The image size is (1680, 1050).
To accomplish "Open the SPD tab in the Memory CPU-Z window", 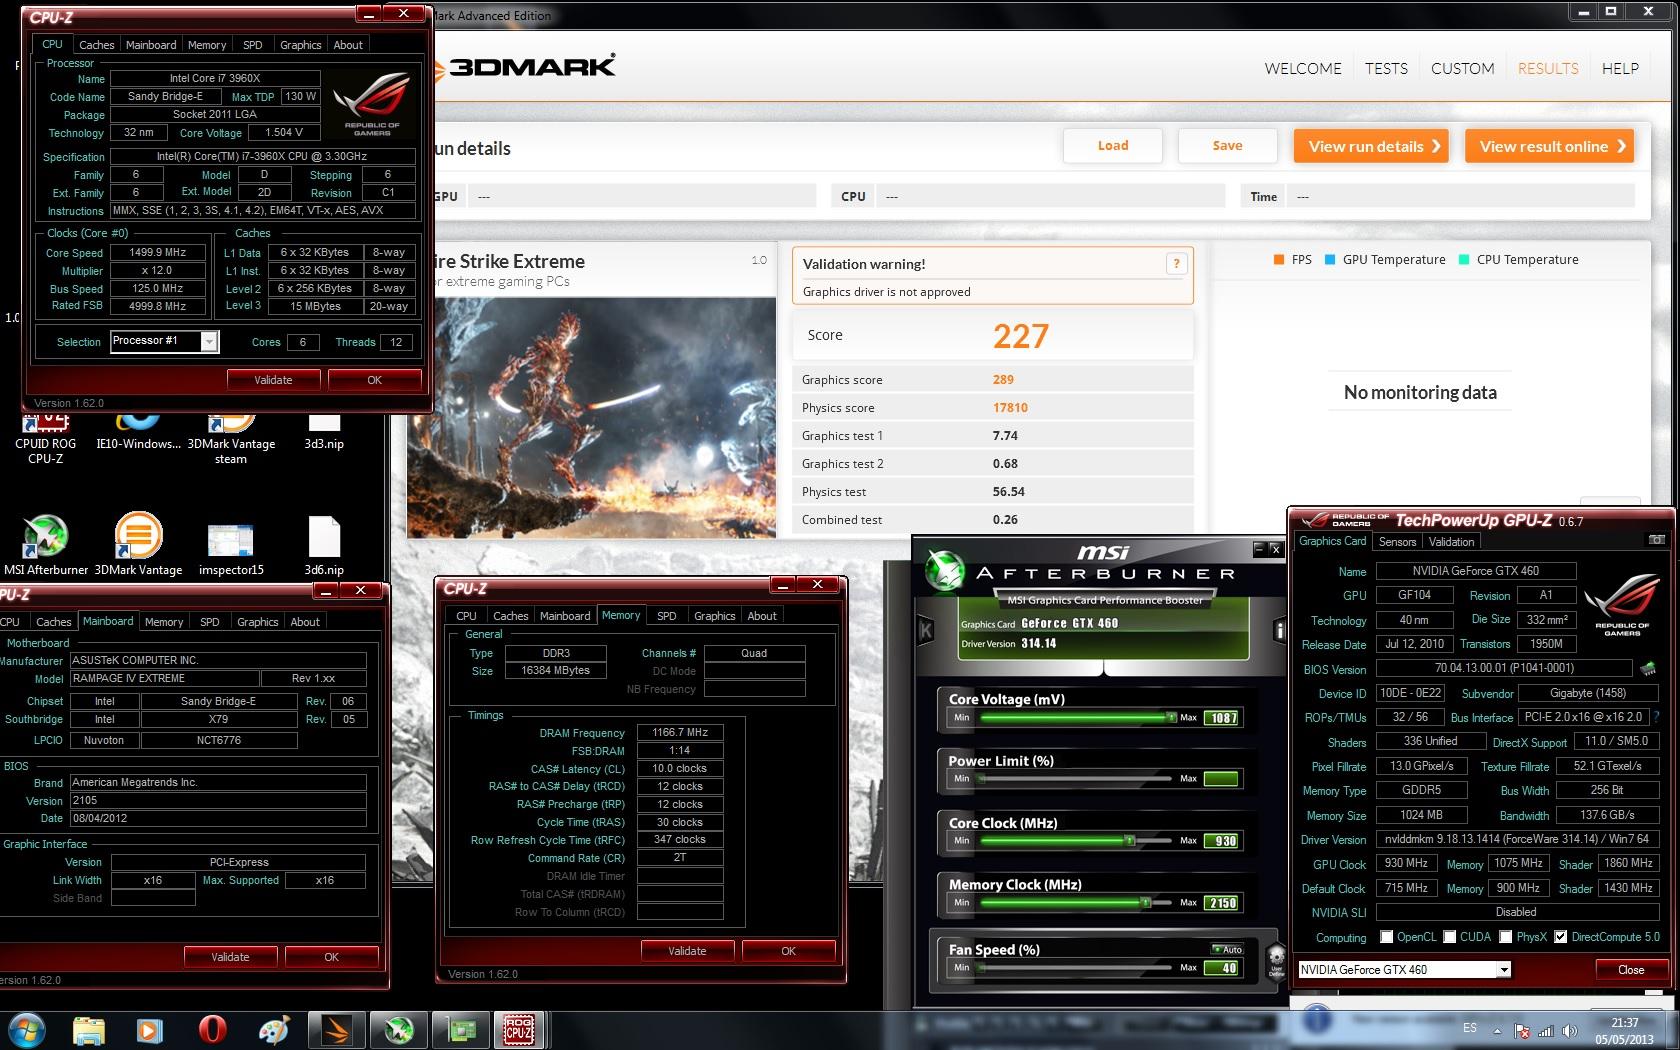I will (x=667, y=616).
